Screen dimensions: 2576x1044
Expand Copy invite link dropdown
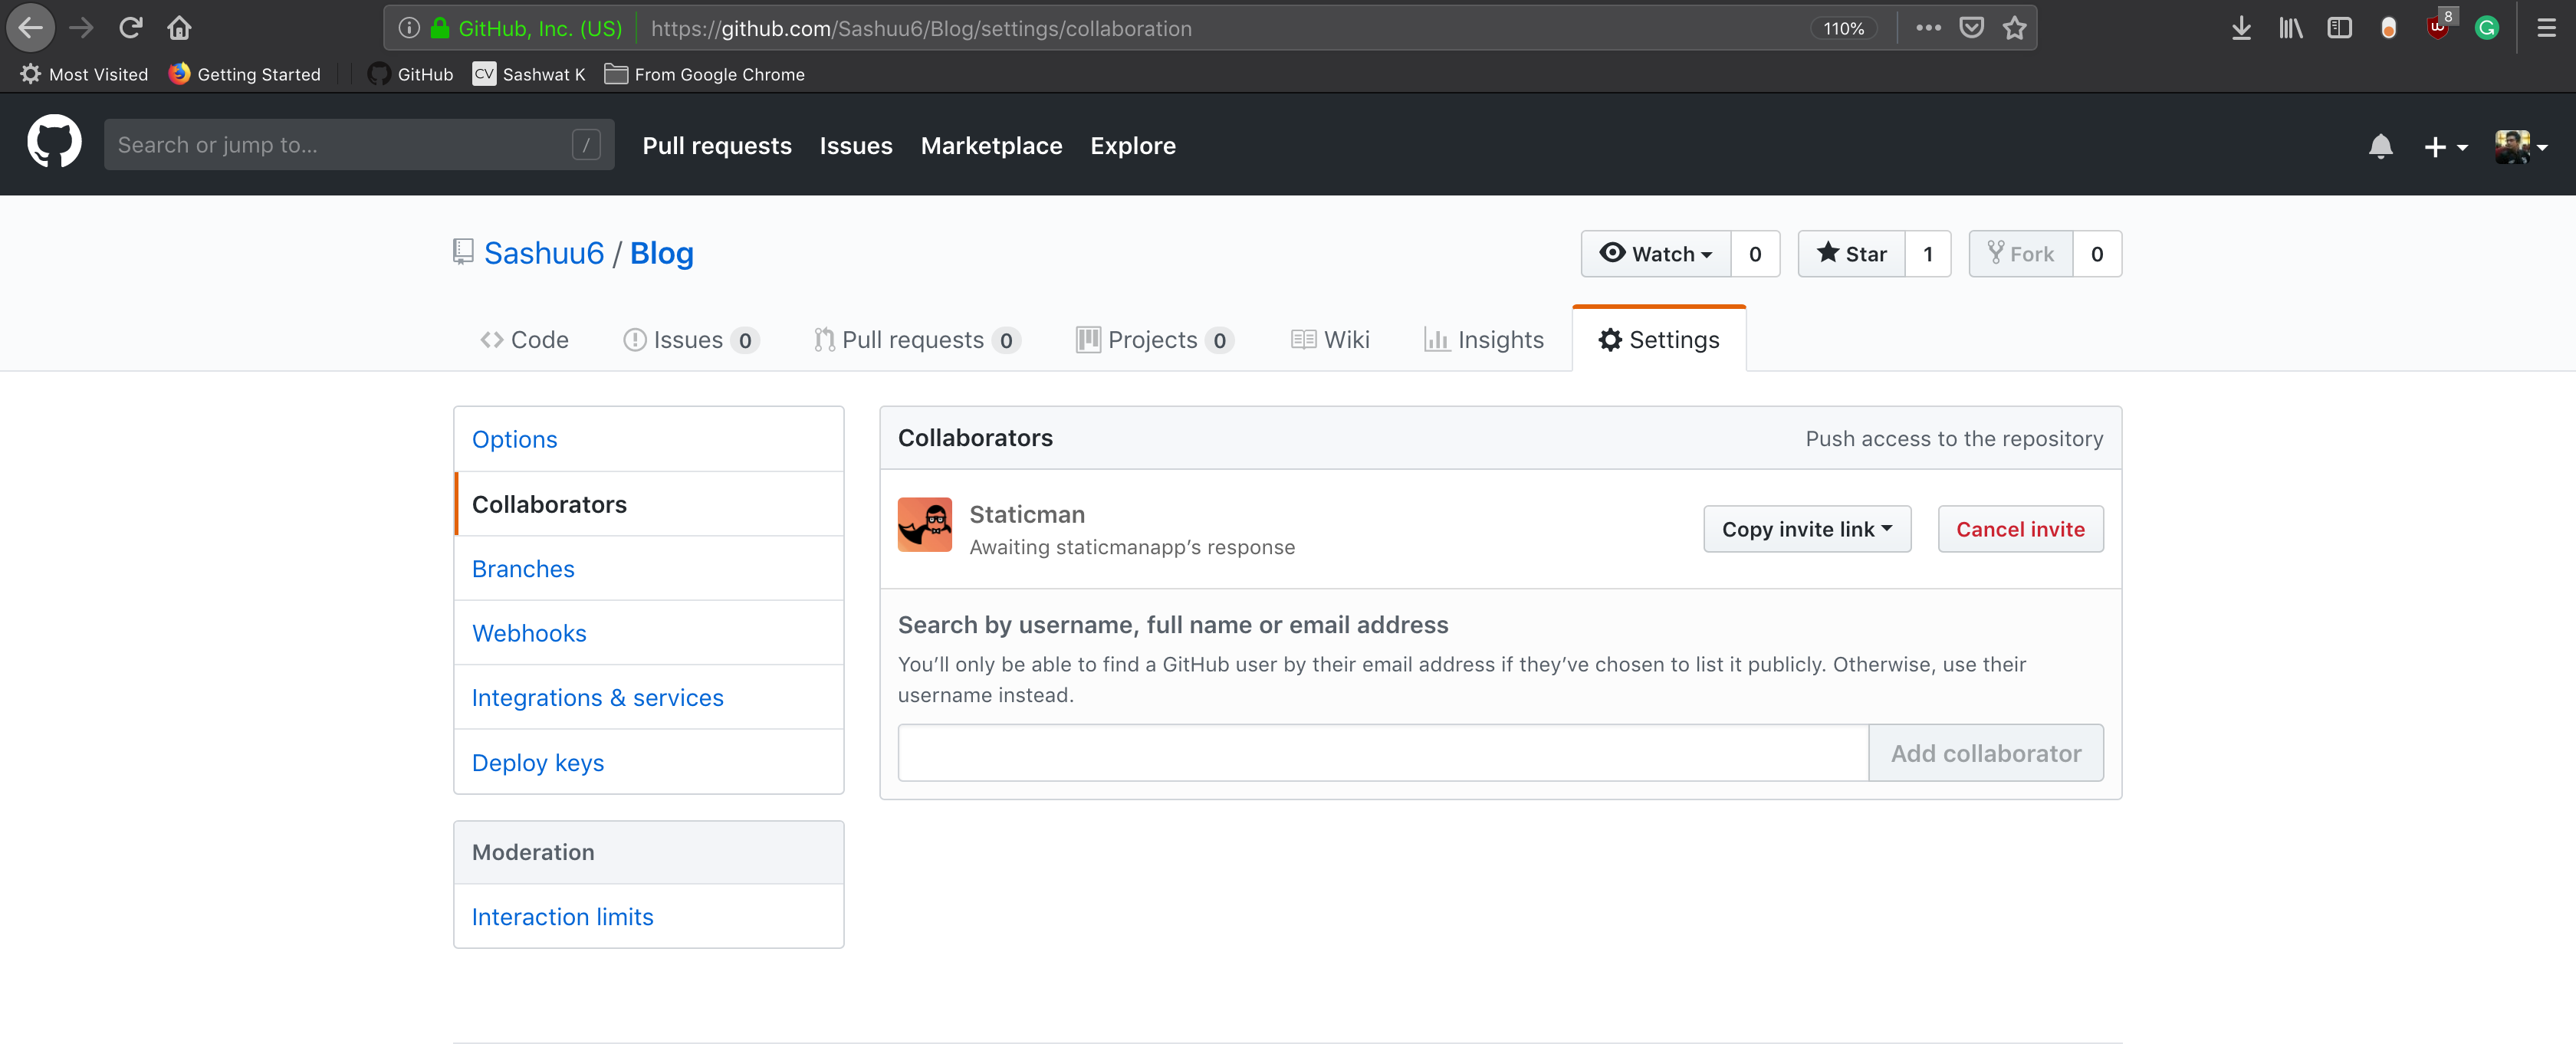pyautogui.click(x=1807, y=529)
